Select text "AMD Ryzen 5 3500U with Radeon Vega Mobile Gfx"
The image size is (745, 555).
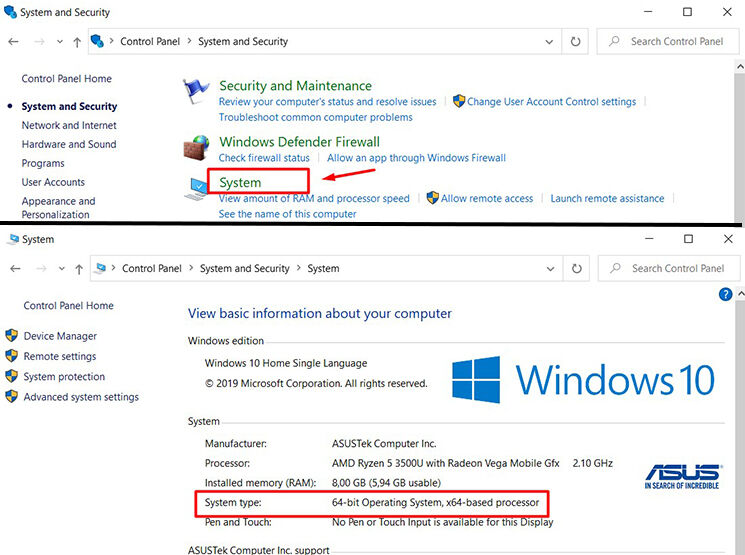(446, 463)
